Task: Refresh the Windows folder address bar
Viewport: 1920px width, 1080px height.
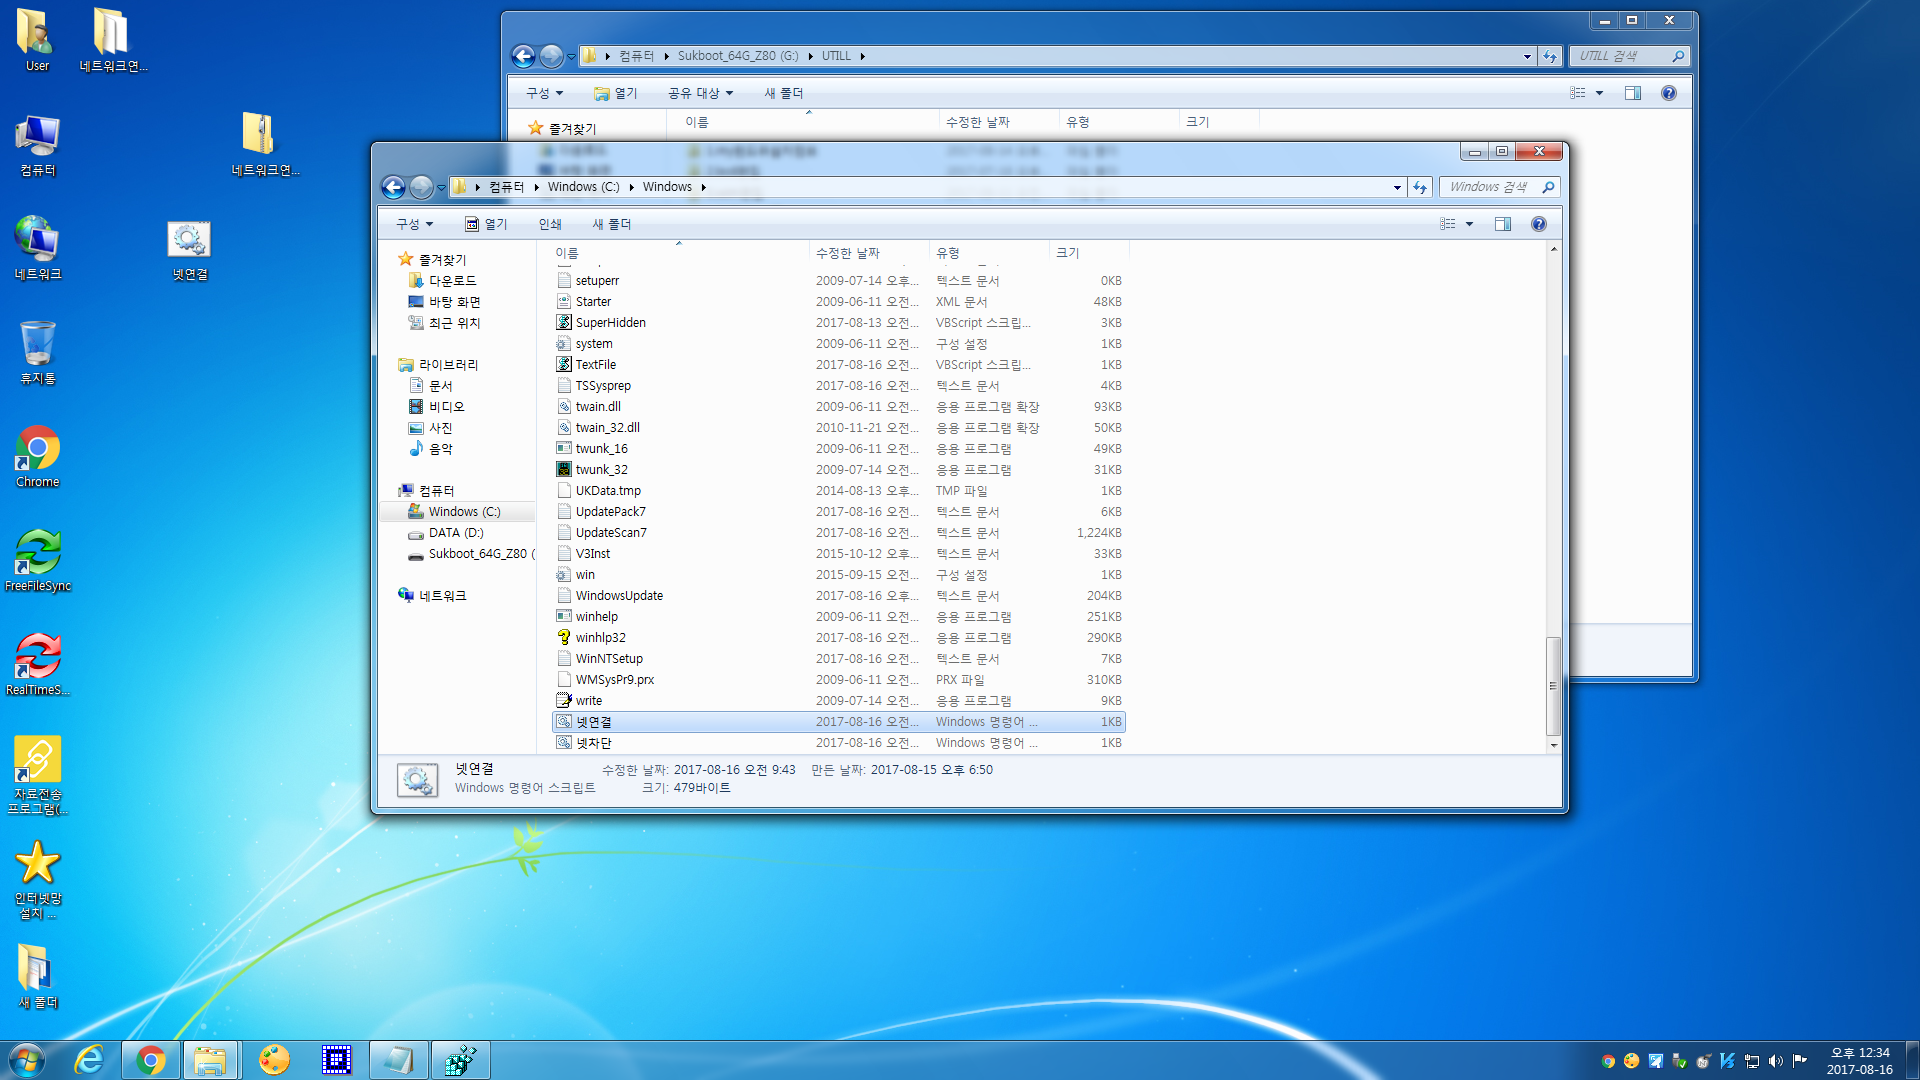Action: (x=1420, y=187)
